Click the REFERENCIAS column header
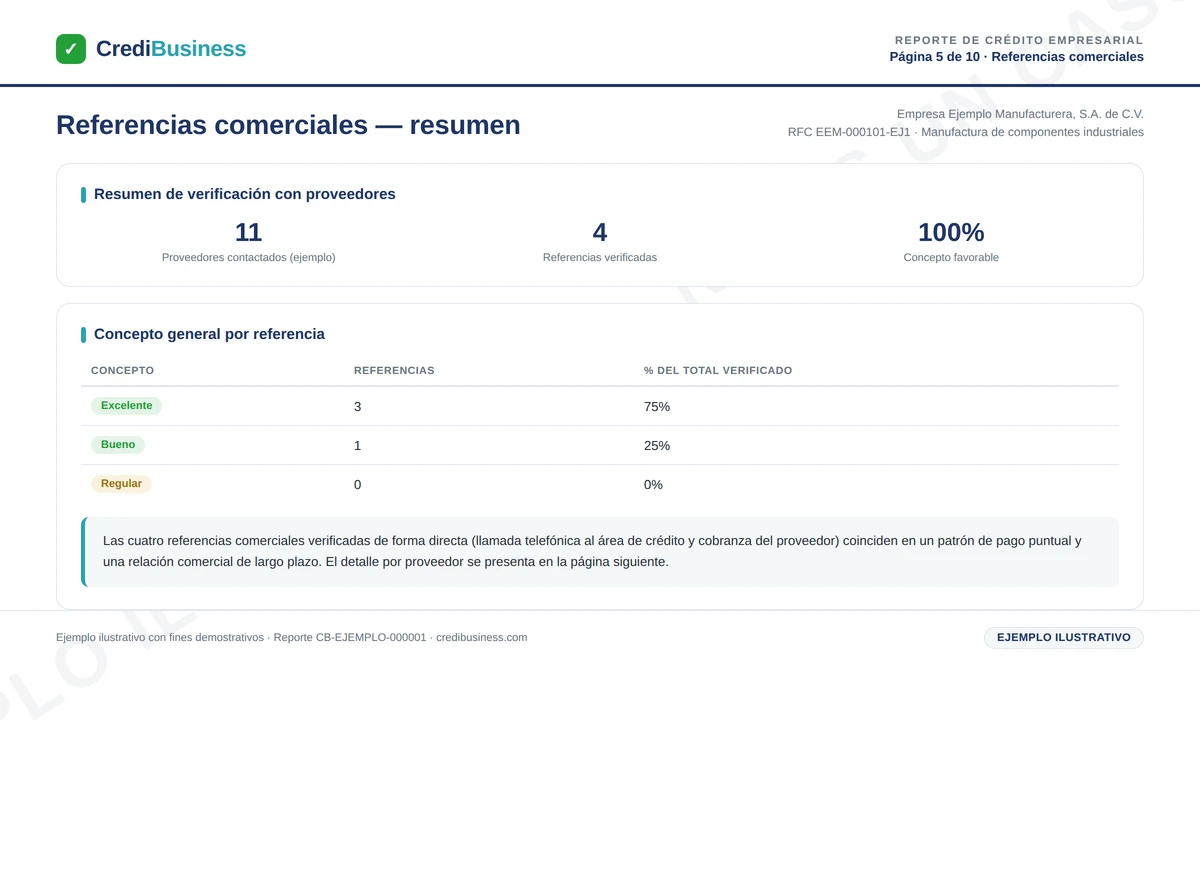The height and width of the screenshot is (877, 1200). click(394, 370)
